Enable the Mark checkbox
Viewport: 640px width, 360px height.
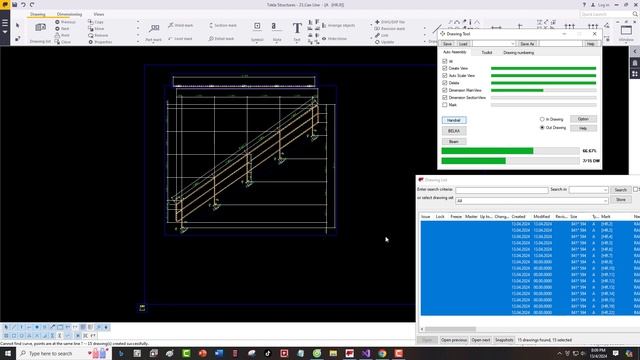(444, 105)
